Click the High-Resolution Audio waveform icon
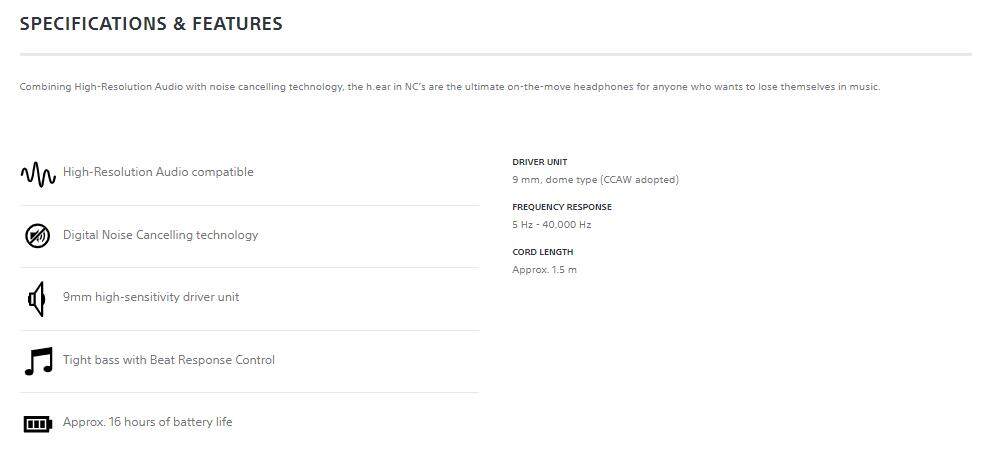This screenshot has height=449, width=991. click(x=38, y=174)
